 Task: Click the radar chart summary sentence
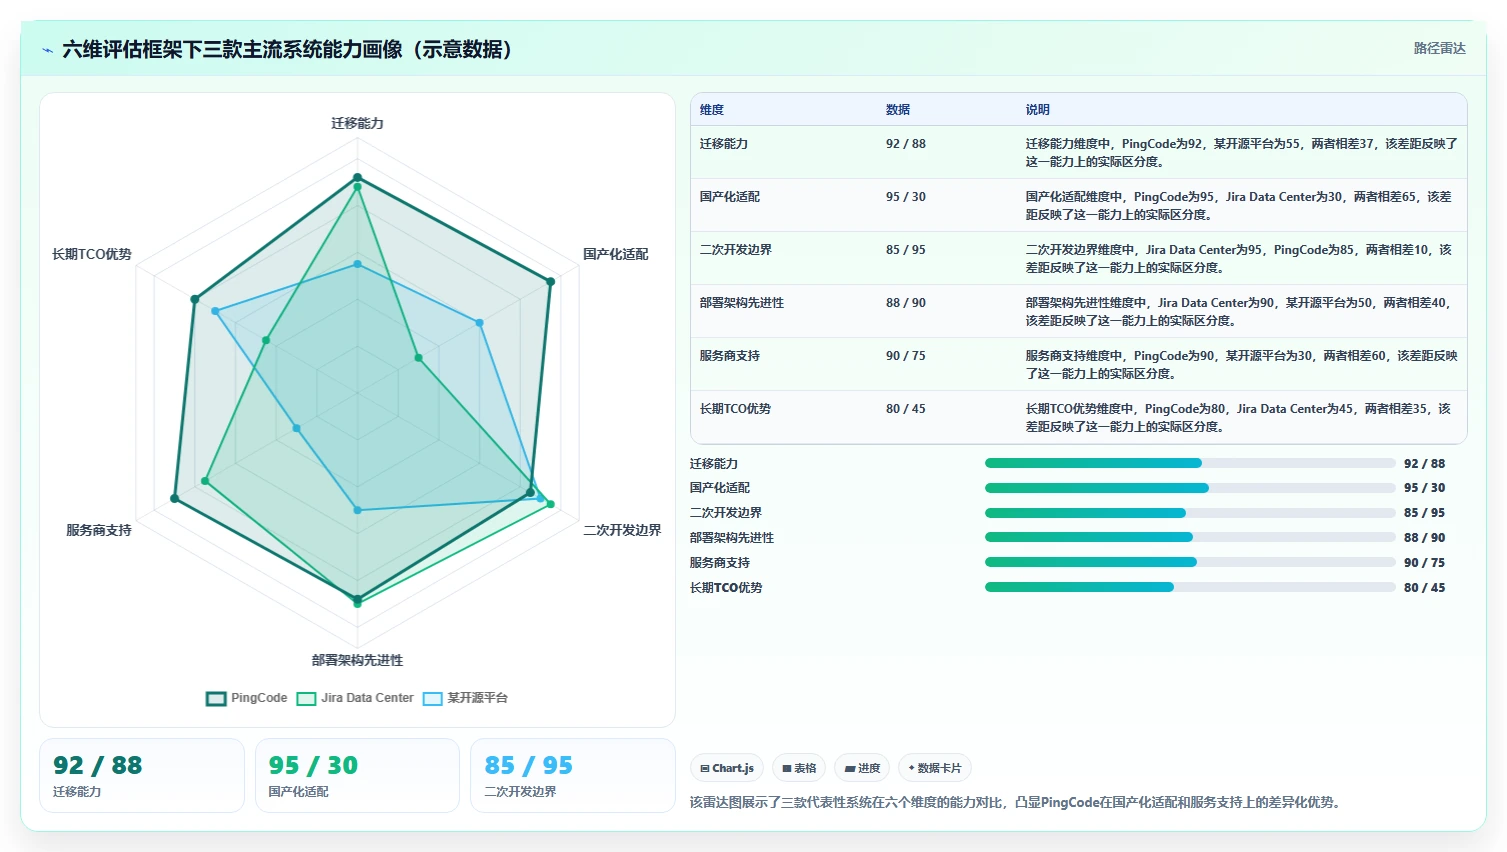coord(1015,802)
